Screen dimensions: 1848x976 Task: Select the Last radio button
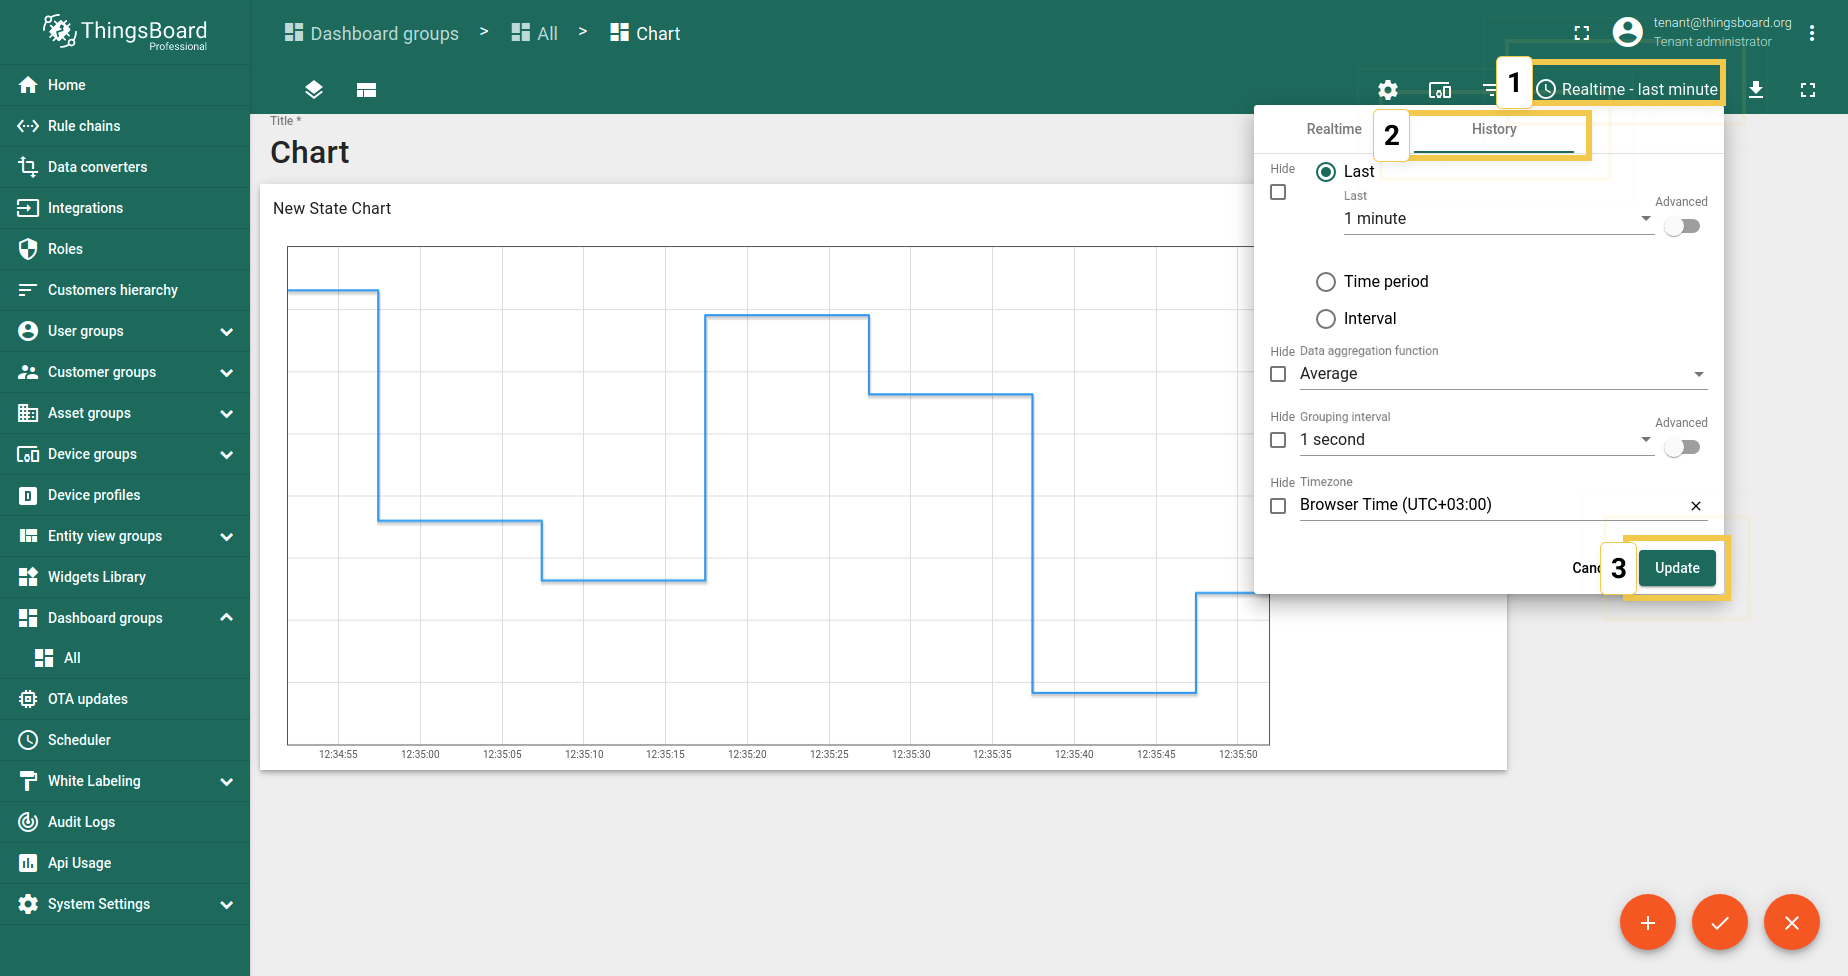[x=1326, y=172]
